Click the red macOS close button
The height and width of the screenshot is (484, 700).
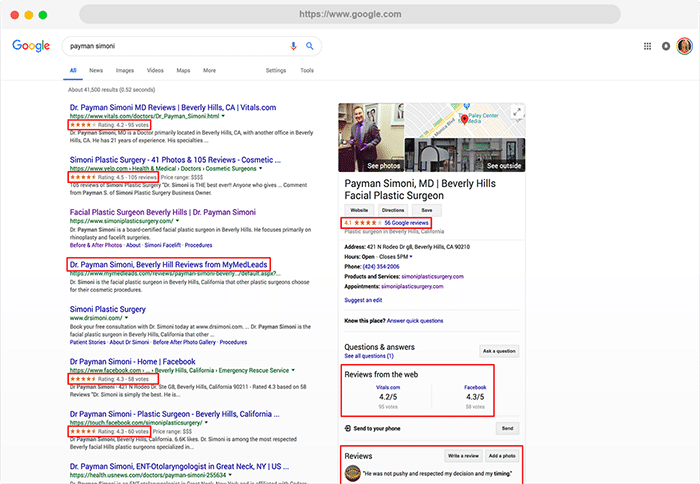pyautogui.click(x=15, y=15)
